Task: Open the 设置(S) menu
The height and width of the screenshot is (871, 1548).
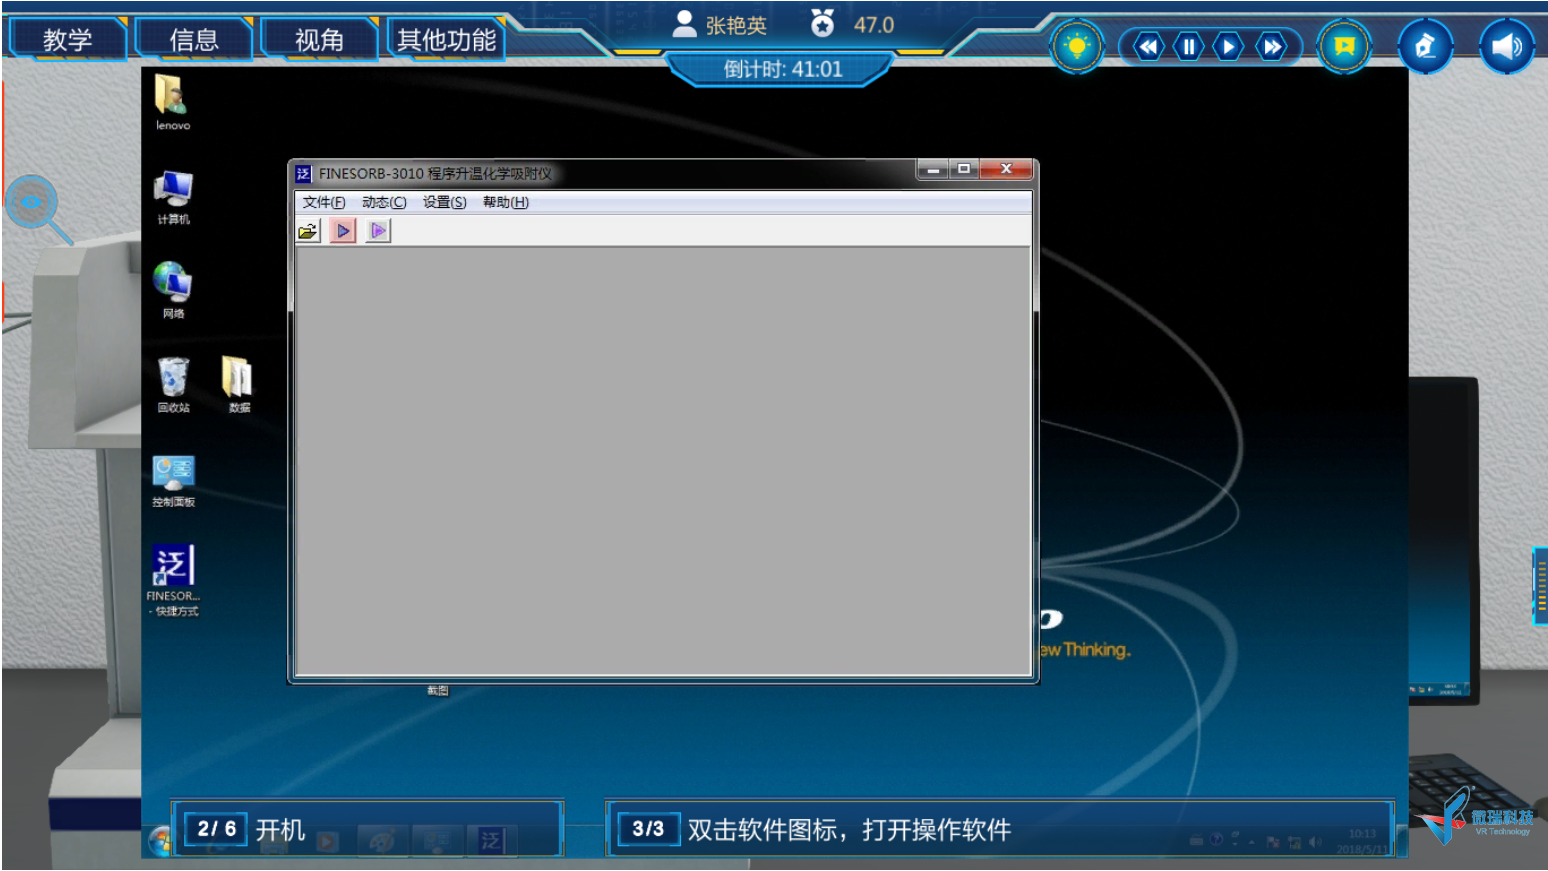Action: [444, 202]
